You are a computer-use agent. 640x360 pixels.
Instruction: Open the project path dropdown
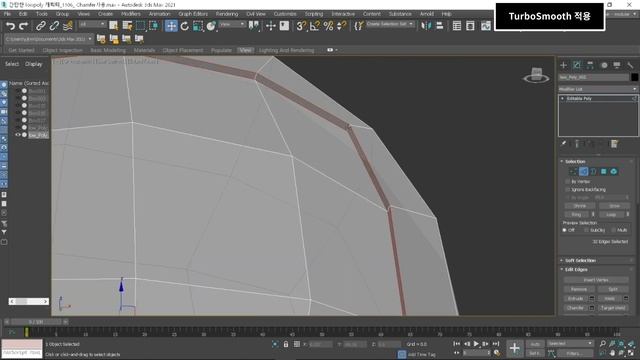[48, 39]
